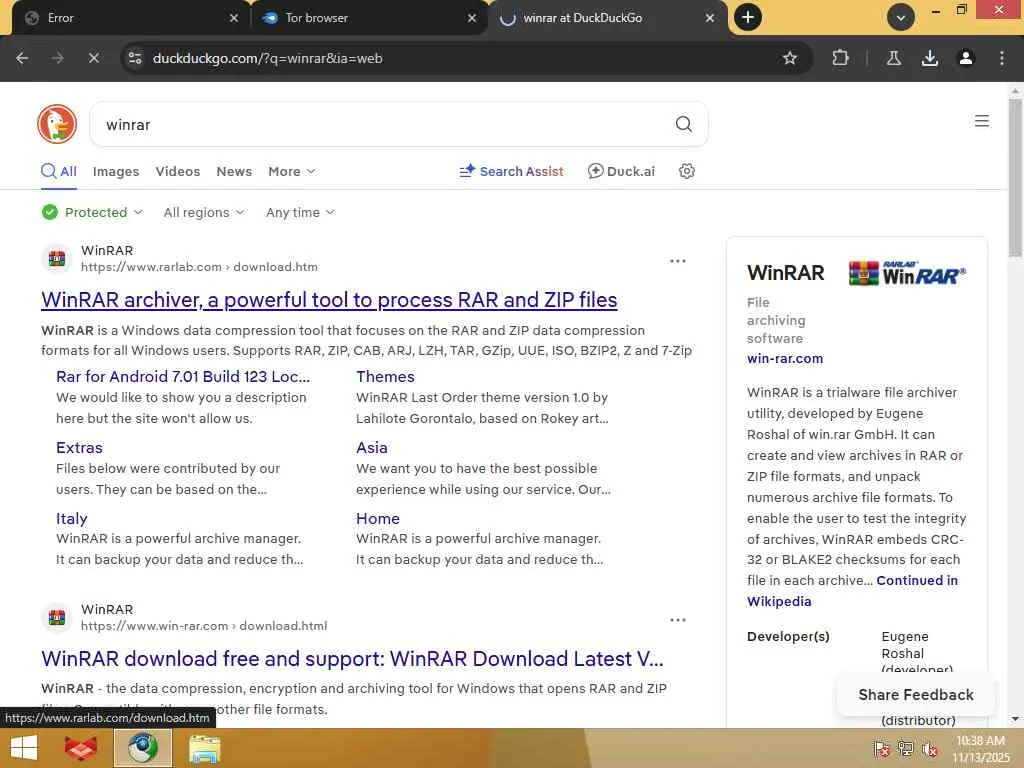The width and height of the screenshot is (1024, 768).
Task: Select the All search category
Action: click(x=59, y=171)
